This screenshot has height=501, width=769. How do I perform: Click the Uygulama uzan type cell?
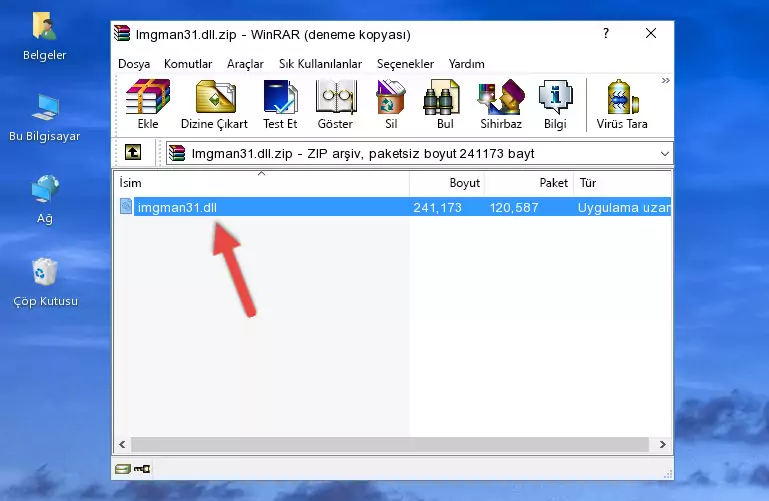pyautogui.click(x=624, y=208)
